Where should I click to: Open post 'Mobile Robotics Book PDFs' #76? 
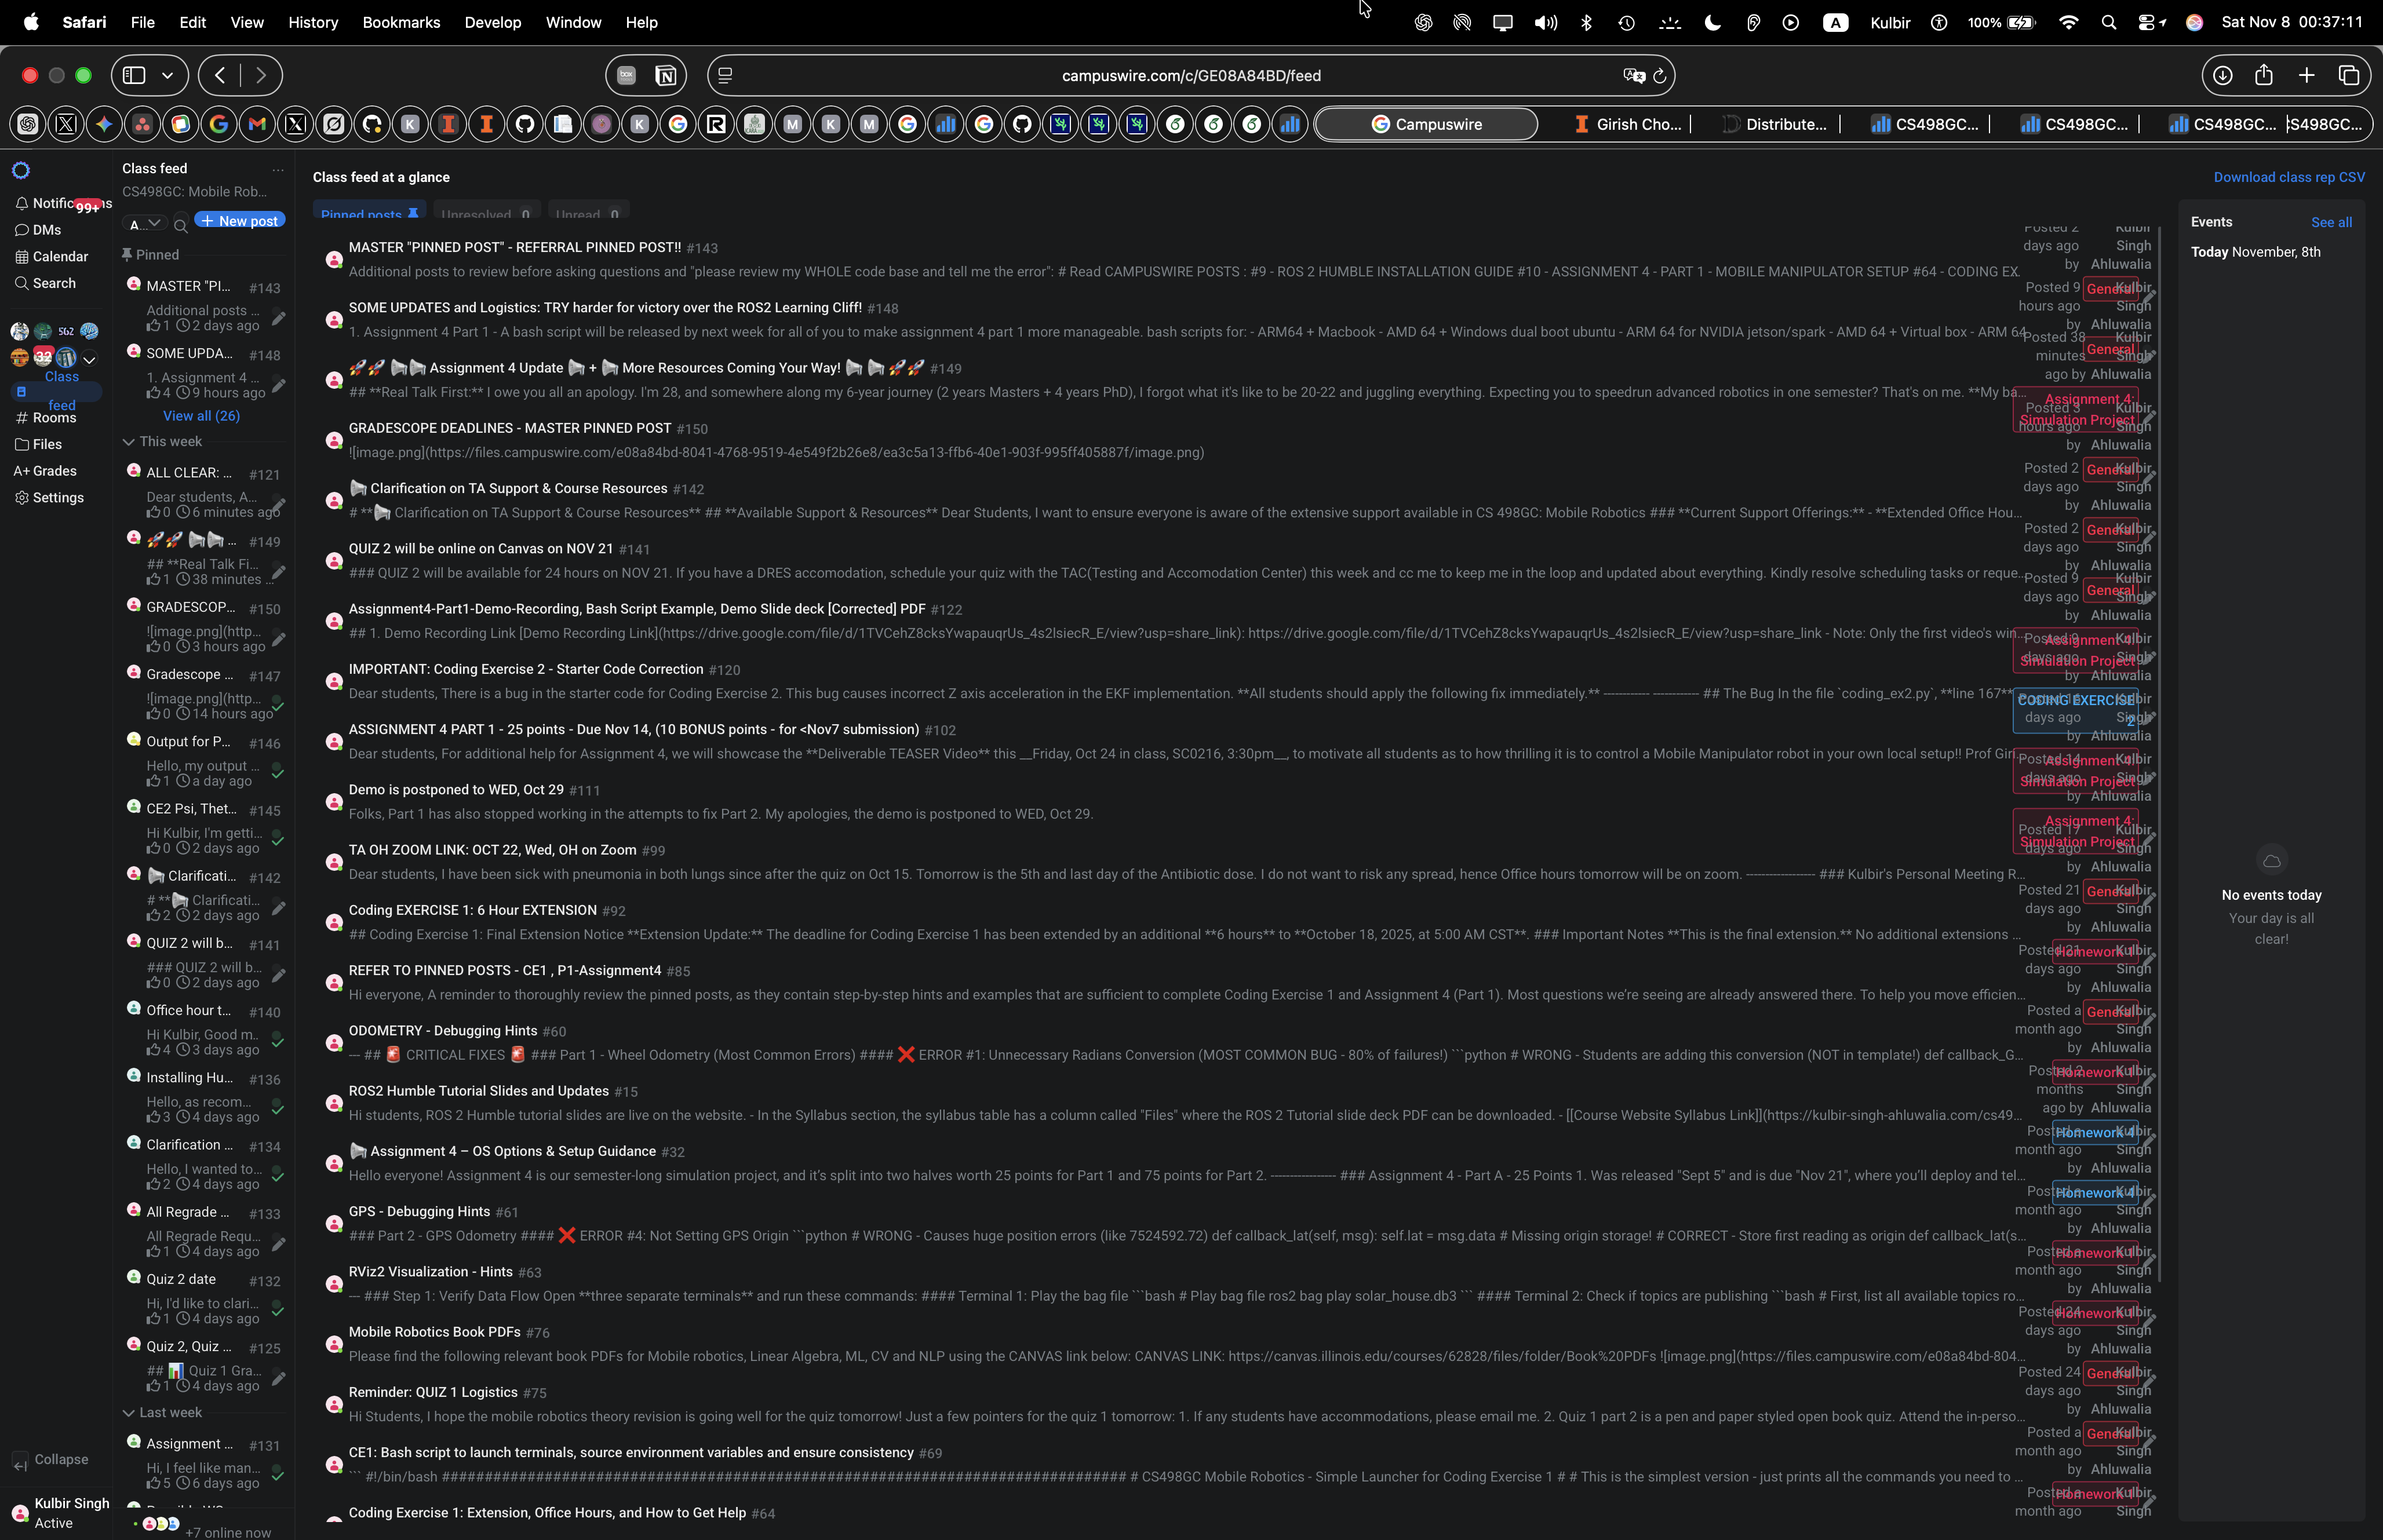434,1332
